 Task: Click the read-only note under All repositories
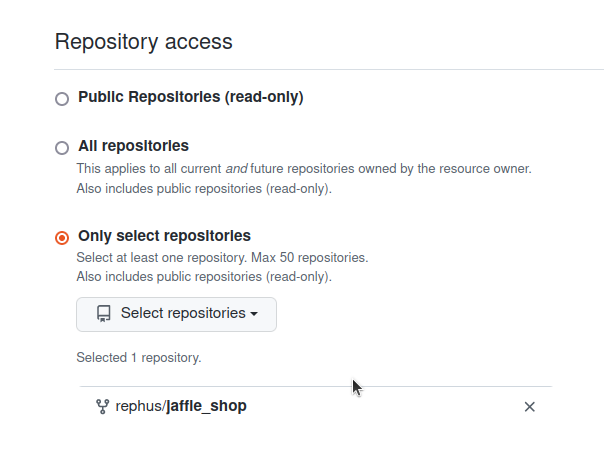(204, 189)
